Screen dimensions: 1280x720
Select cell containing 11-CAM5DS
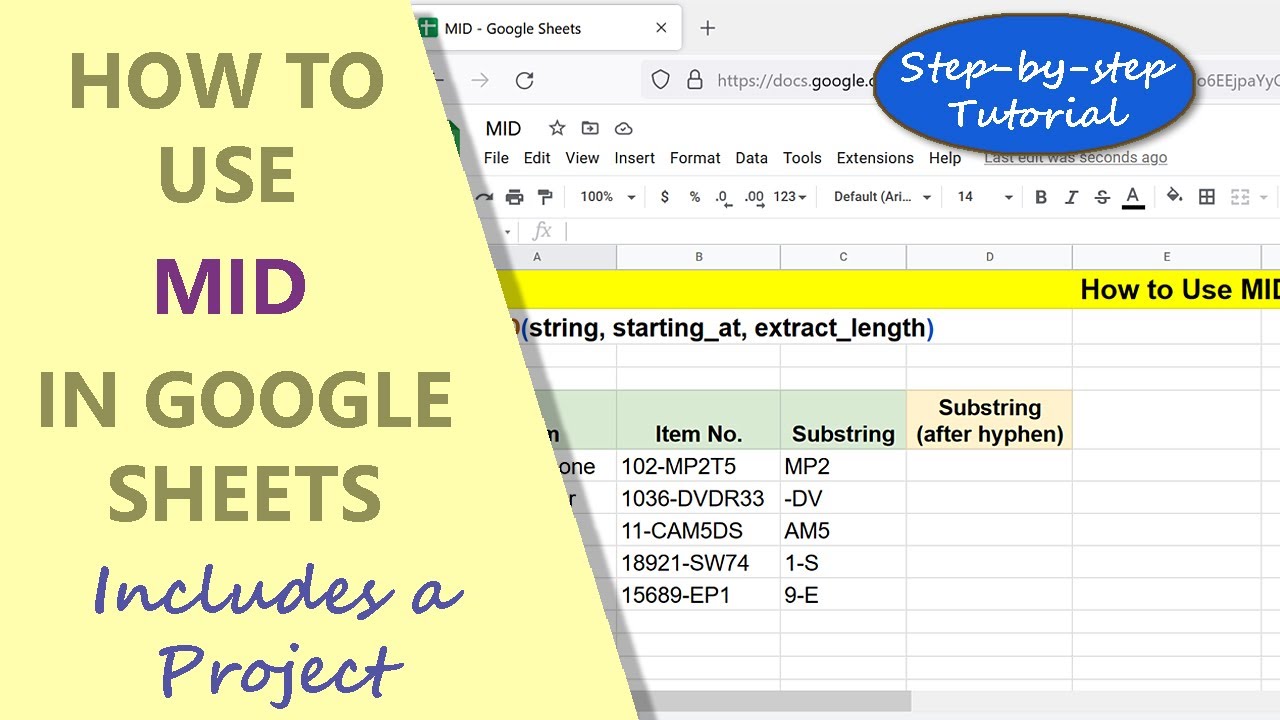pos(698,531)
